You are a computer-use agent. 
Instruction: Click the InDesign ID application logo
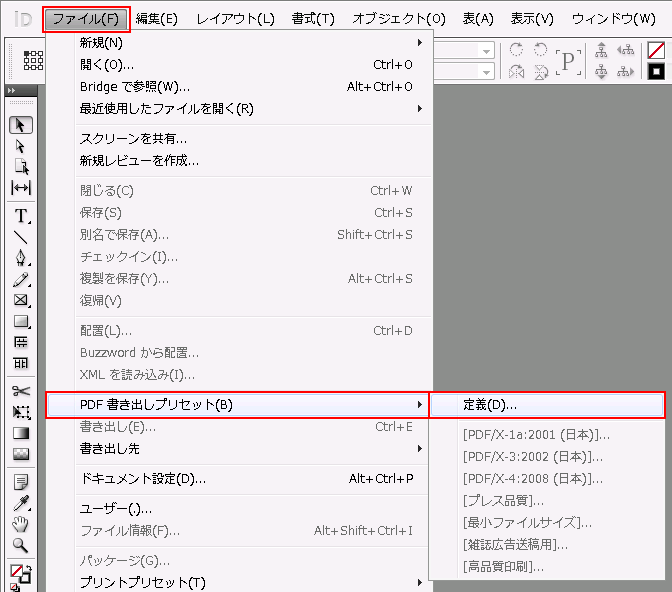(x=23, y=19)
